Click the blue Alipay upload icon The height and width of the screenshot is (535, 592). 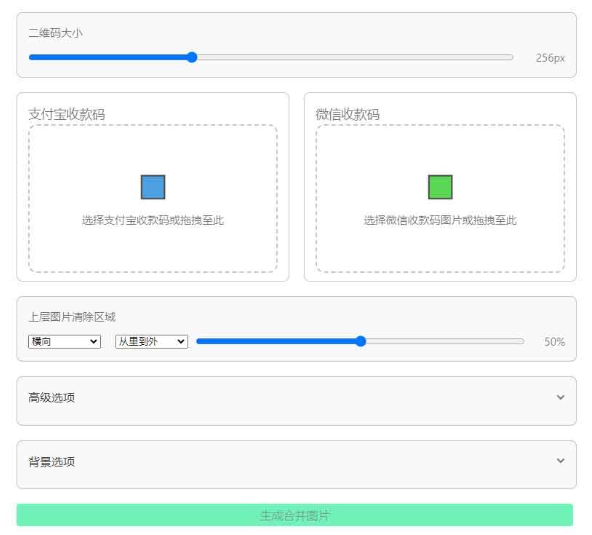pos(153,187)
